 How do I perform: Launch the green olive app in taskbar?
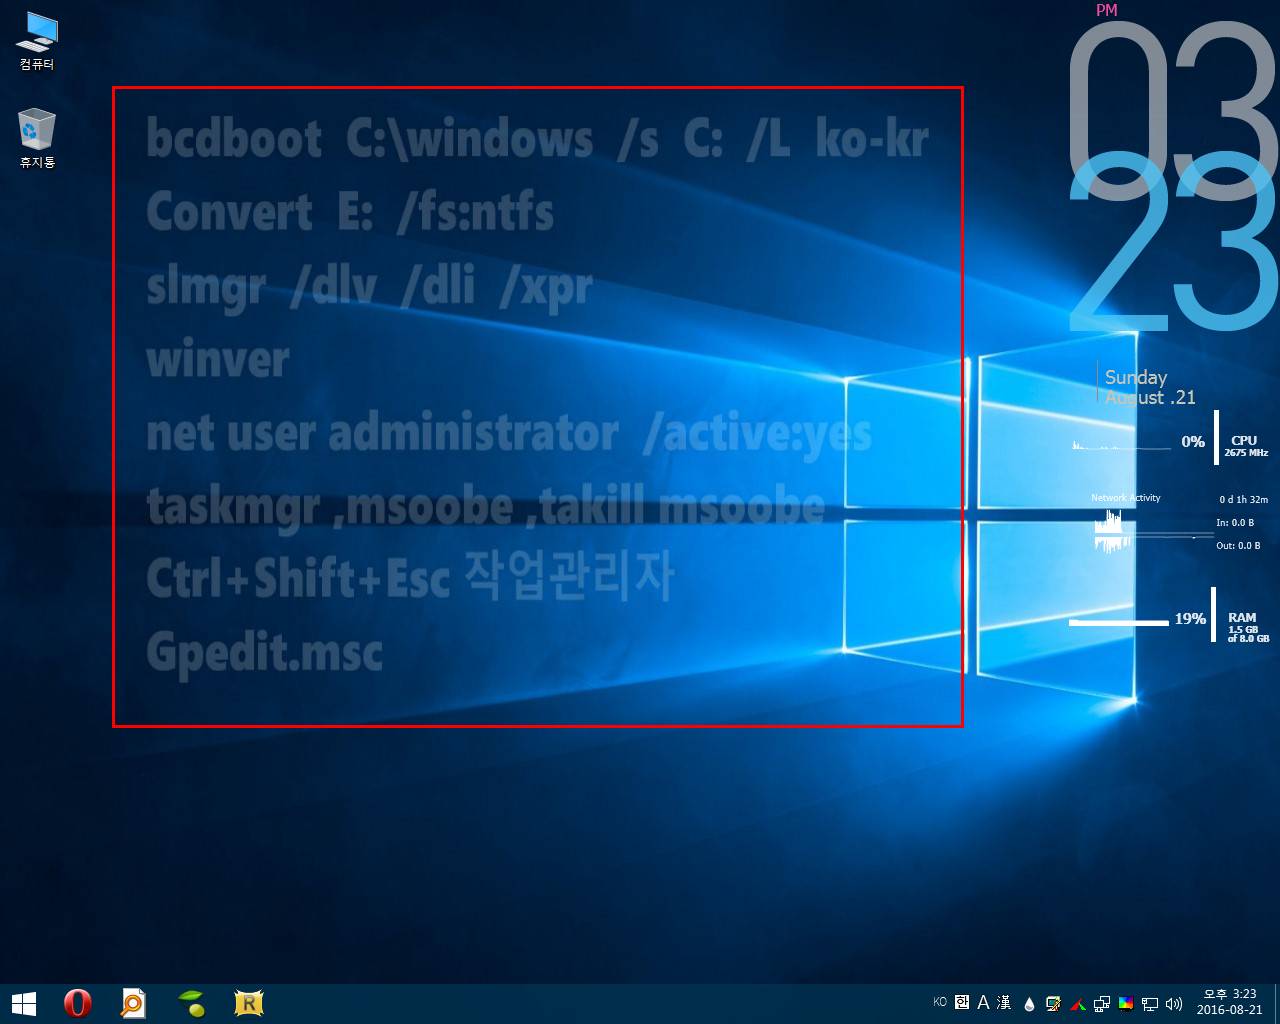coord(191,1003)
